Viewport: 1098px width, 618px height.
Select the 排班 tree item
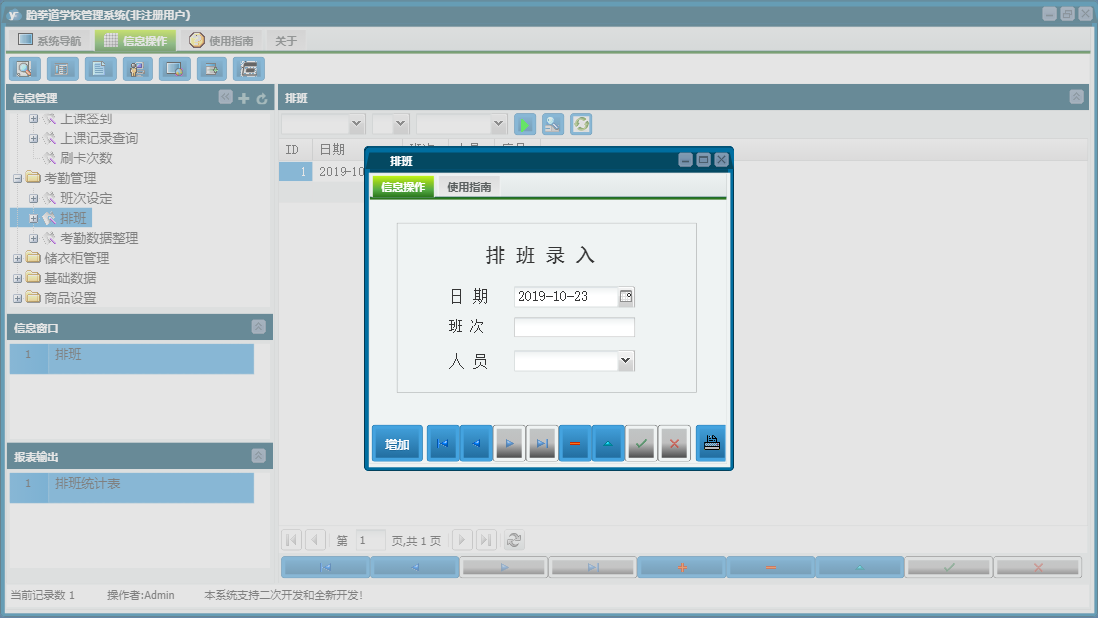pos(74,218)
